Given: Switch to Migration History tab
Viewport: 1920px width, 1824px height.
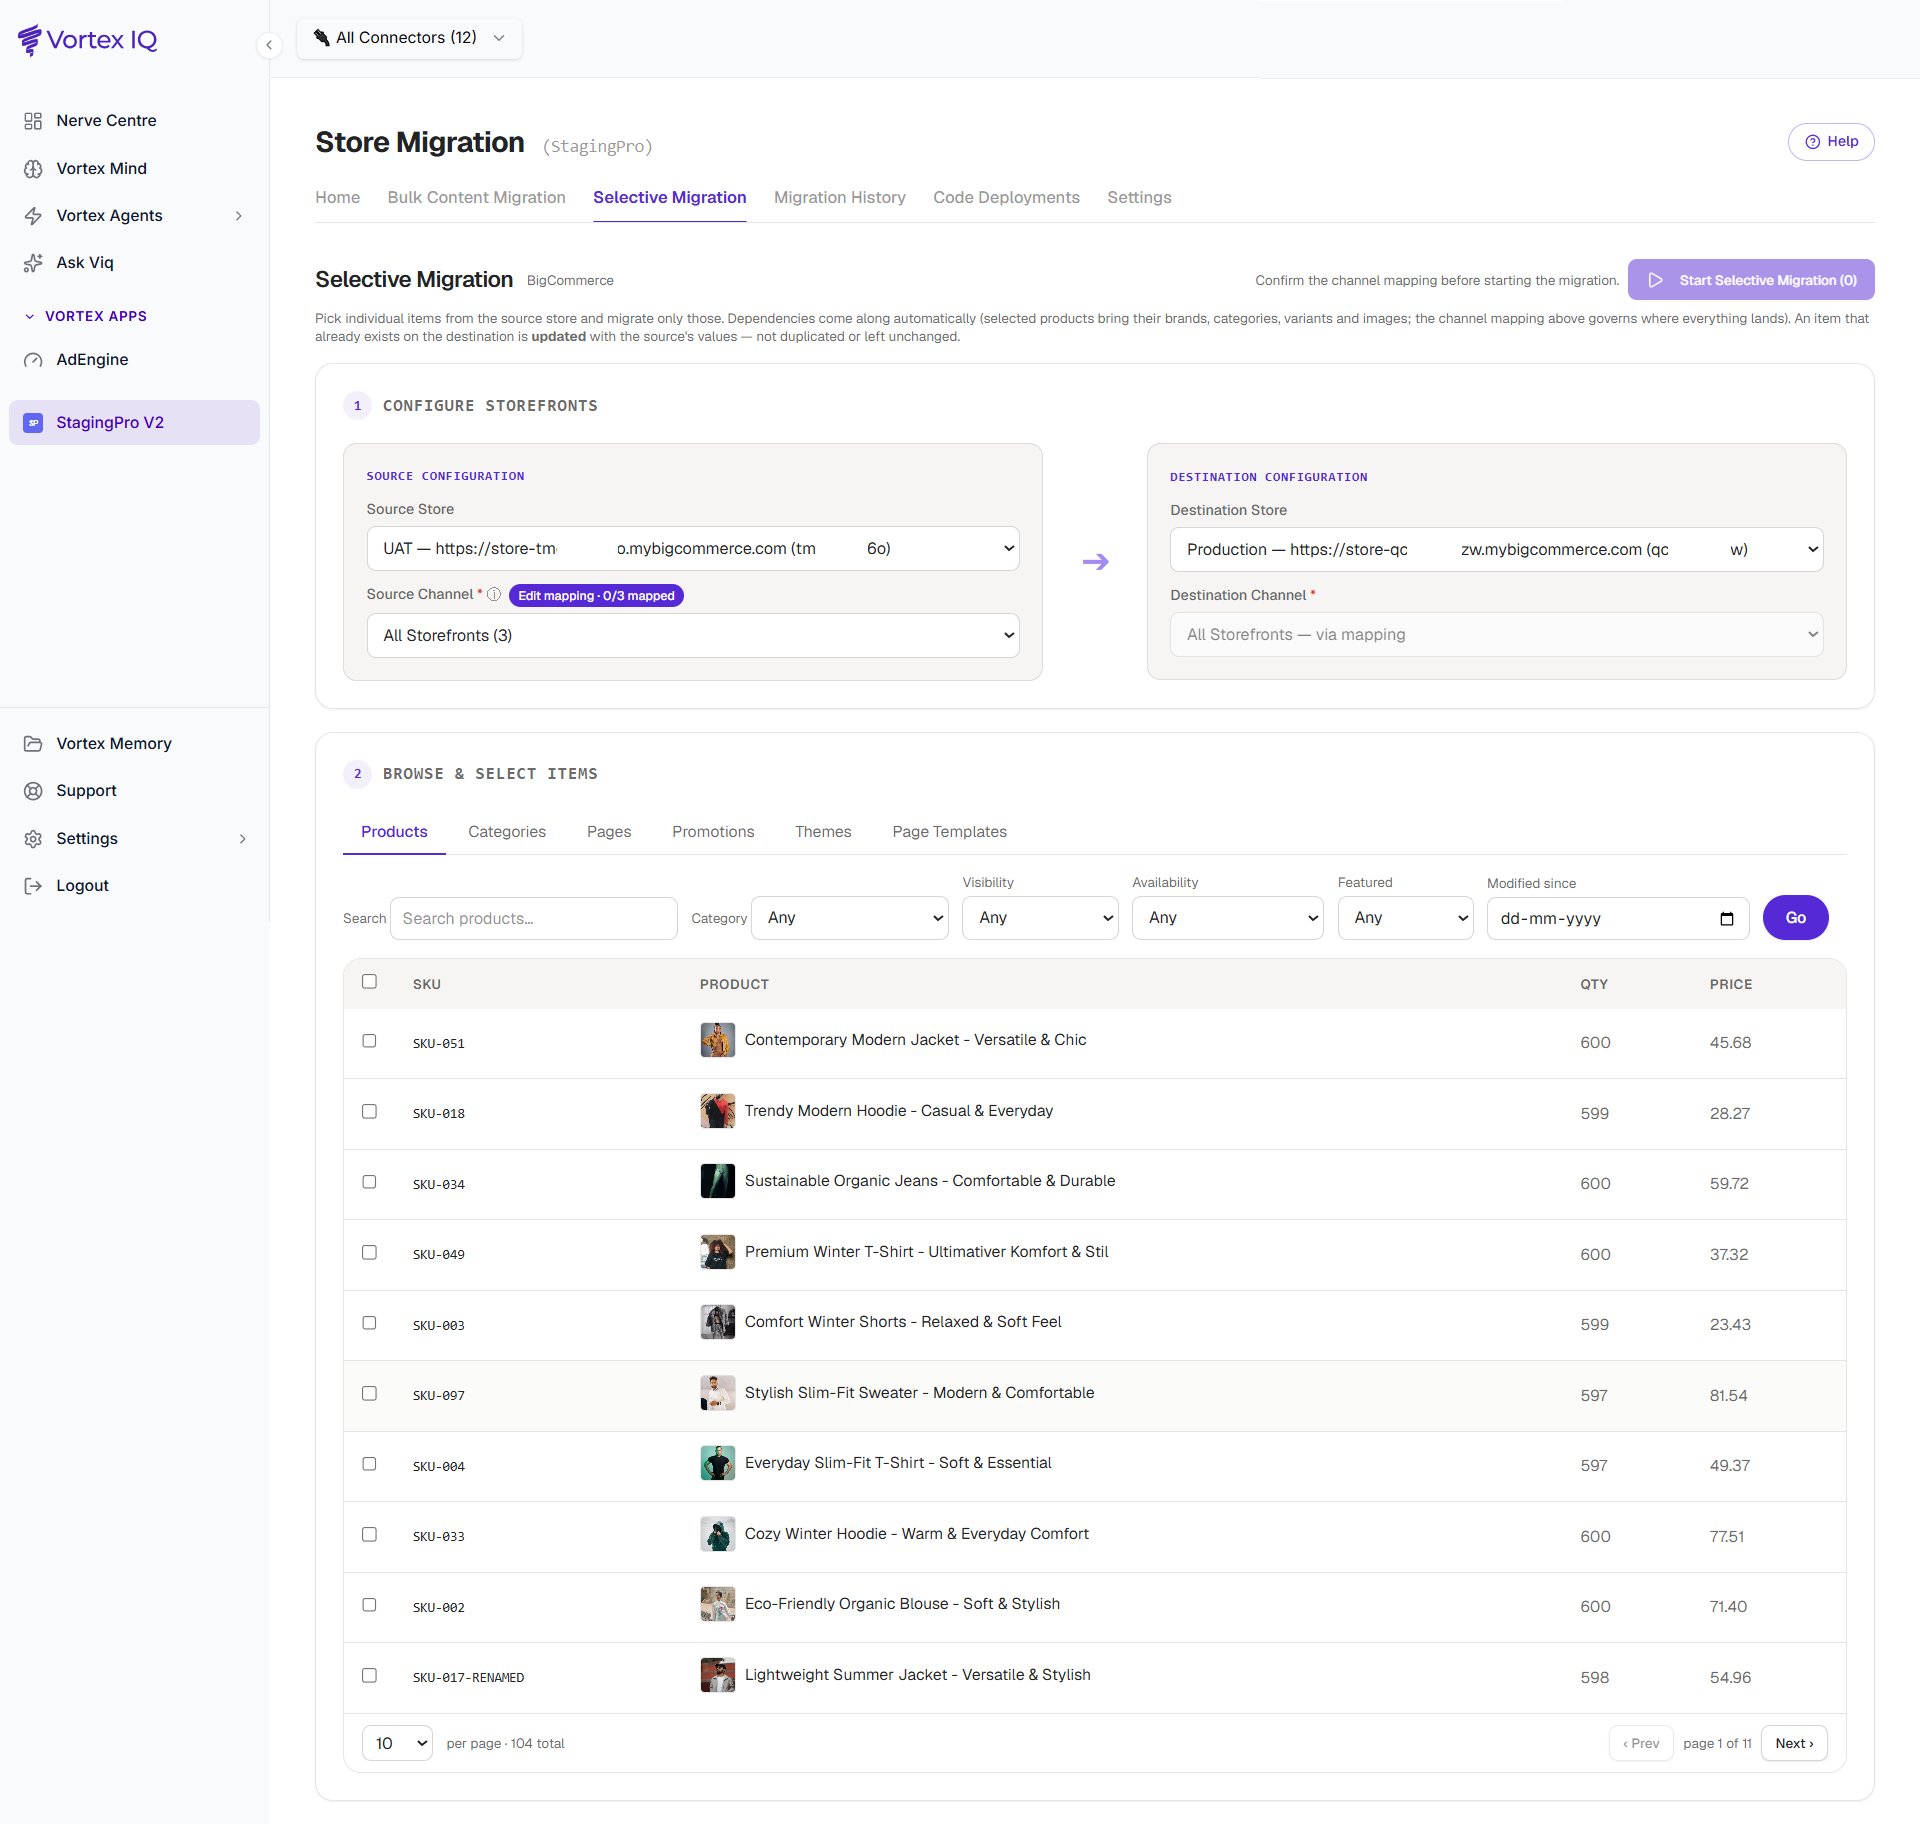Looking at the screenshot, I should pyautogui.click(x=839, y=198).
